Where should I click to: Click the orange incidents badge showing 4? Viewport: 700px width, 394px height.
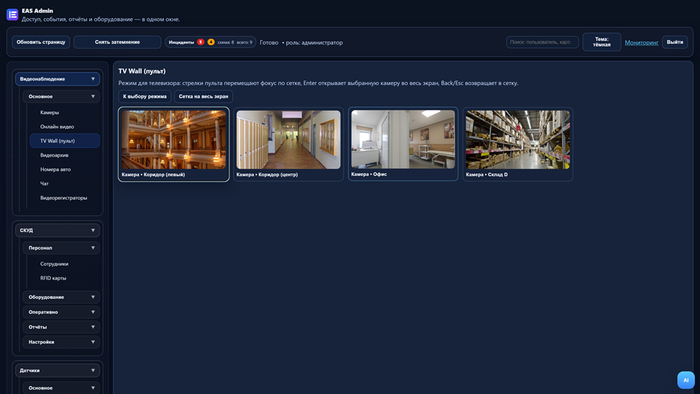[x=211, y=42]
